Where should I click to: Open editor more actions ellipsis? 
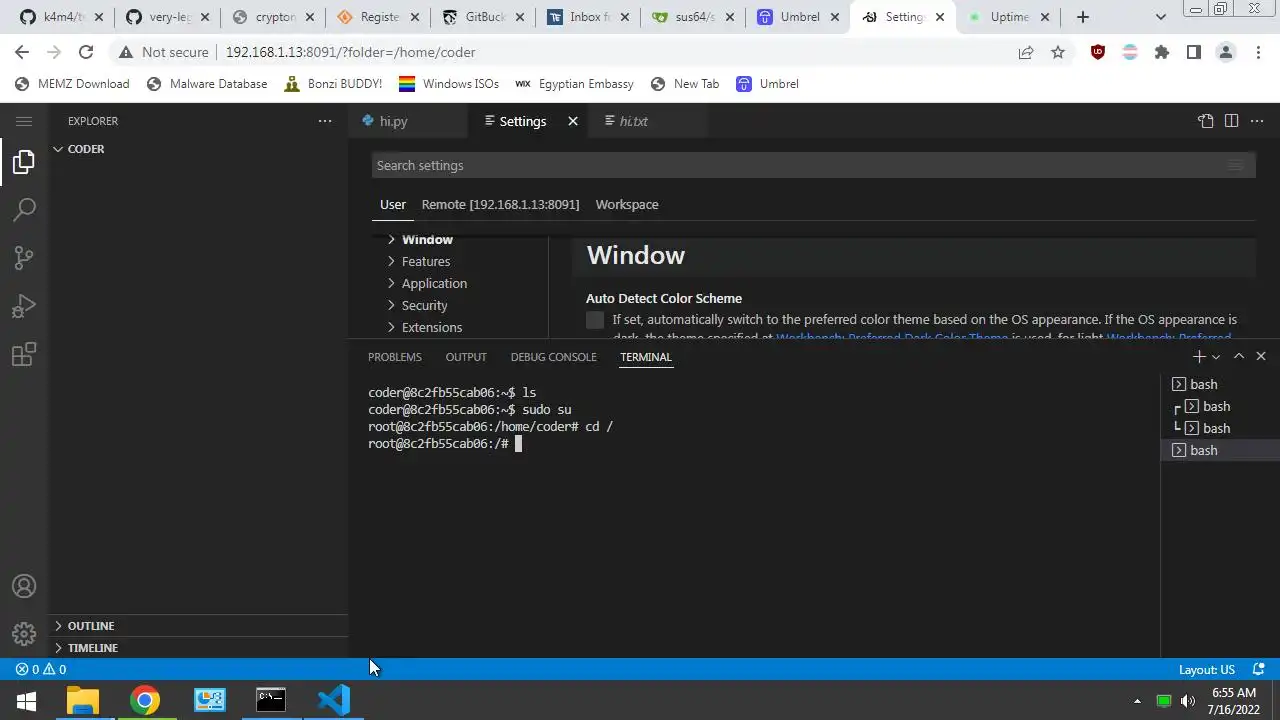[1257, 121]
